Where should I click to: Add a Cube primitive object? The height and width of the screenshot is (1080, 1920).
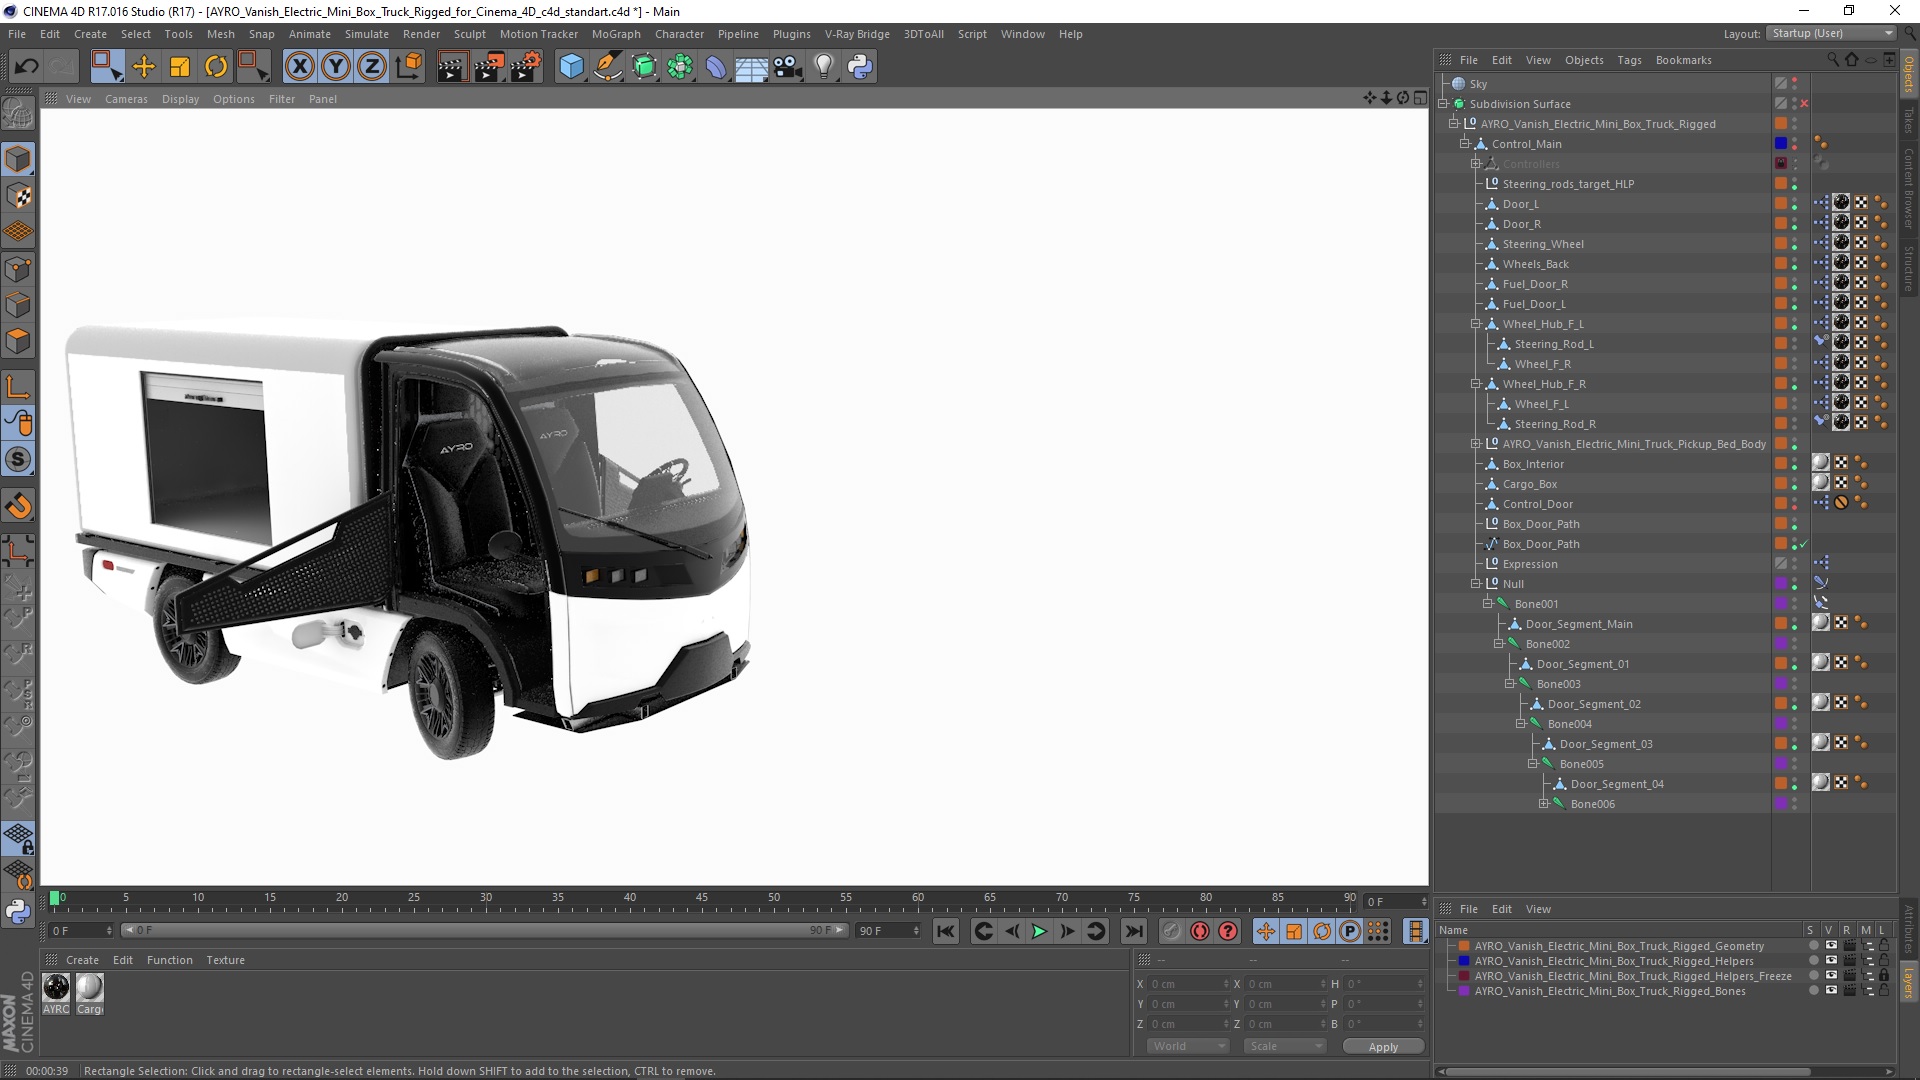tap(571, 67)
